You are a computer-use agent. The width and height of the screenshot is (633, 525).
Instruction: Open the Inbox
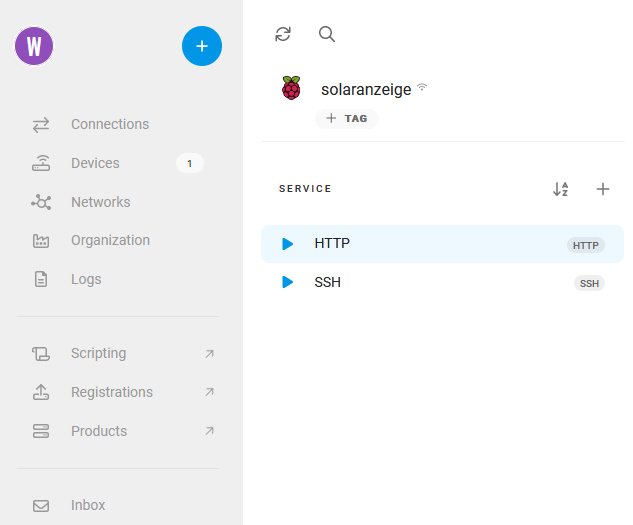point(88,506)
